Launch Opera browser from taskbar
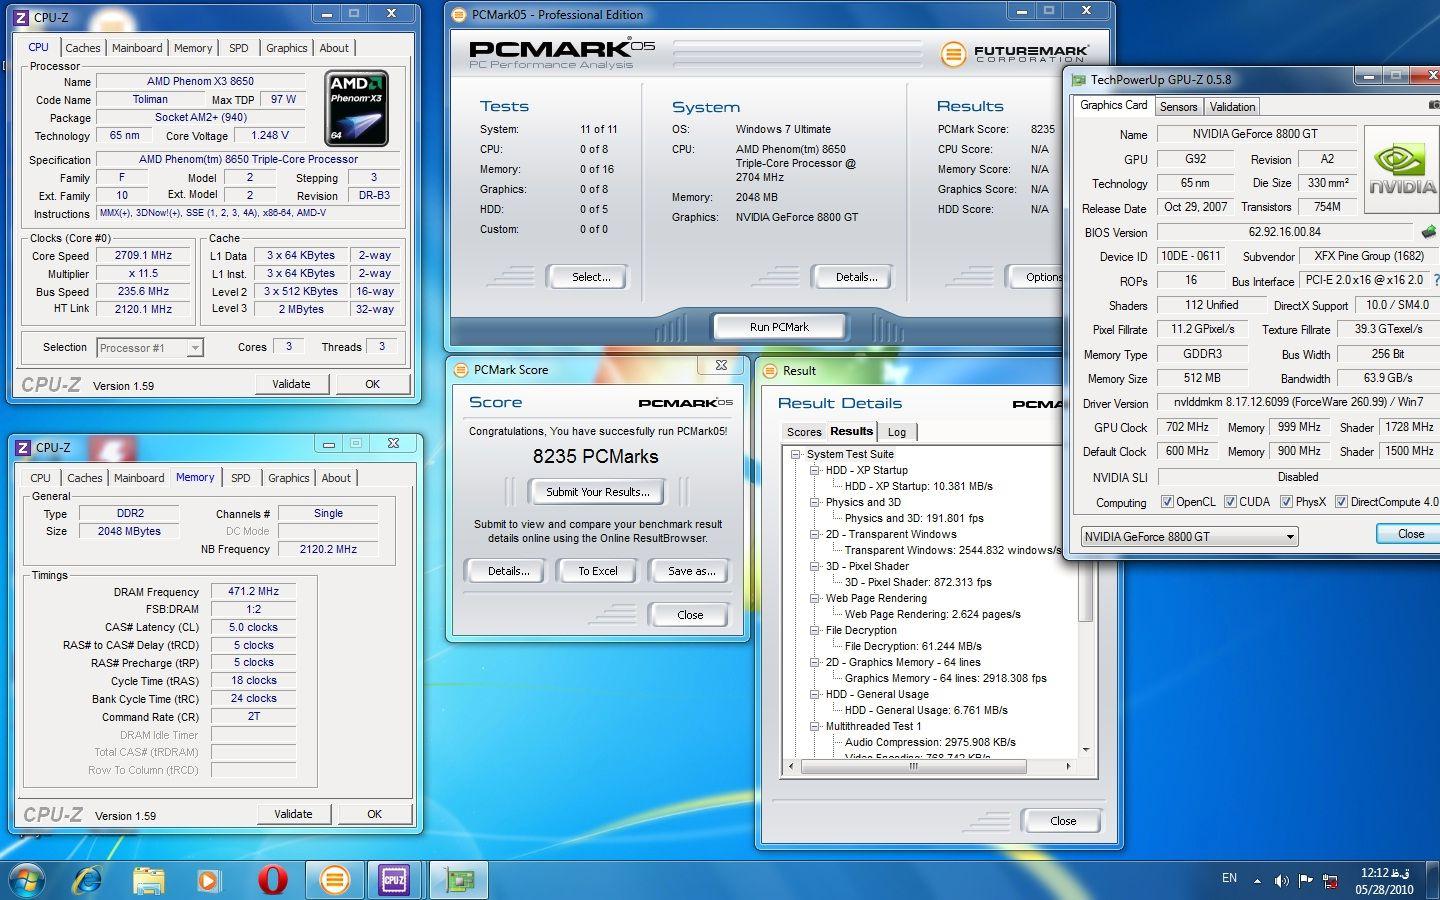Viewport: 1440px width, 900px height. pos(272,880)
